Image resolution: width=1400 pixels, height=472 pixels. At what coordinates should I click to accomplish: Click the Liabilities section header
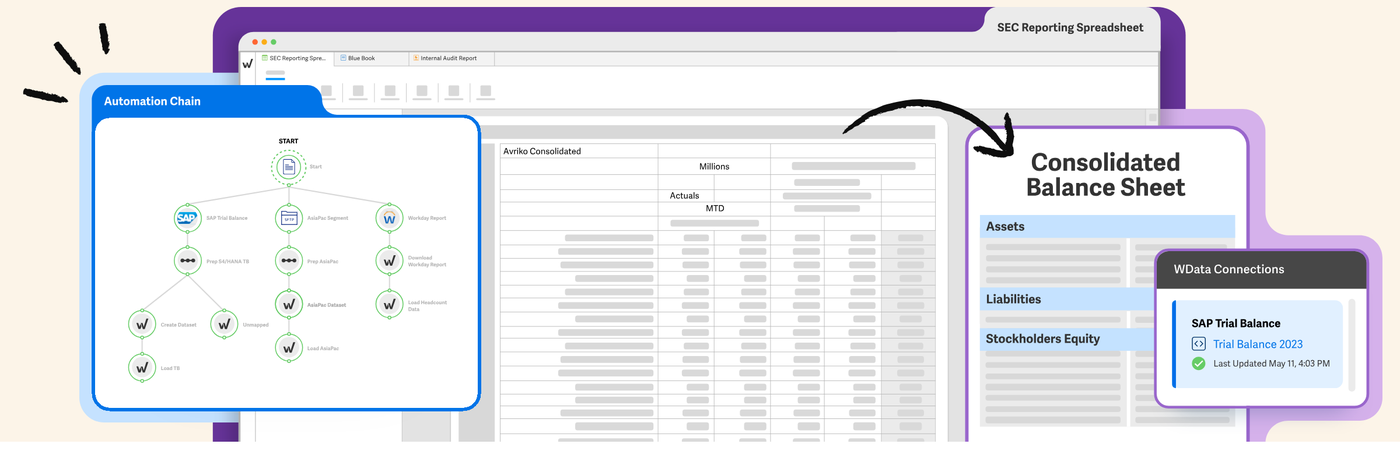[1067, 299]
